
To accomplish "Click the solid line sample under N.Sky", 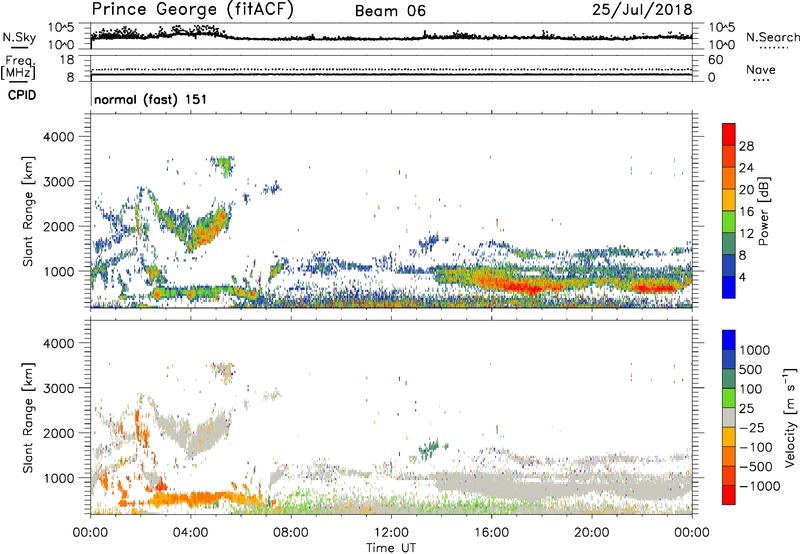I will click(x=19, y=47).
